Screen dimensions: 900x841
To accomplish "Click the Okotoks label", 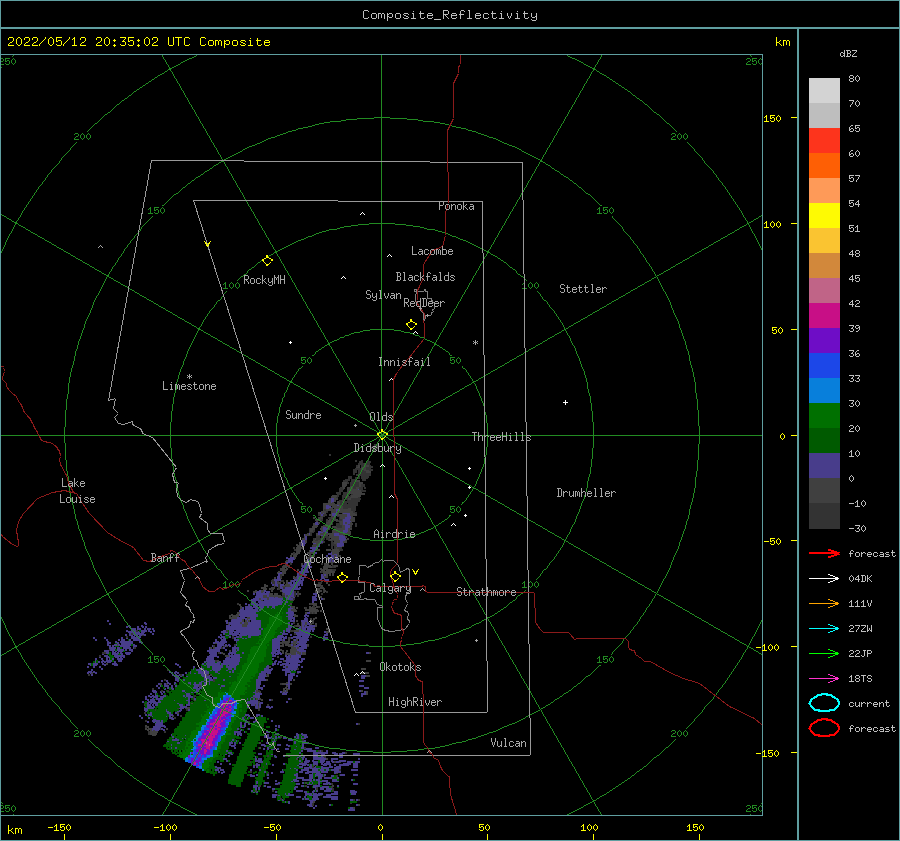I will click(x=400, y=666).
